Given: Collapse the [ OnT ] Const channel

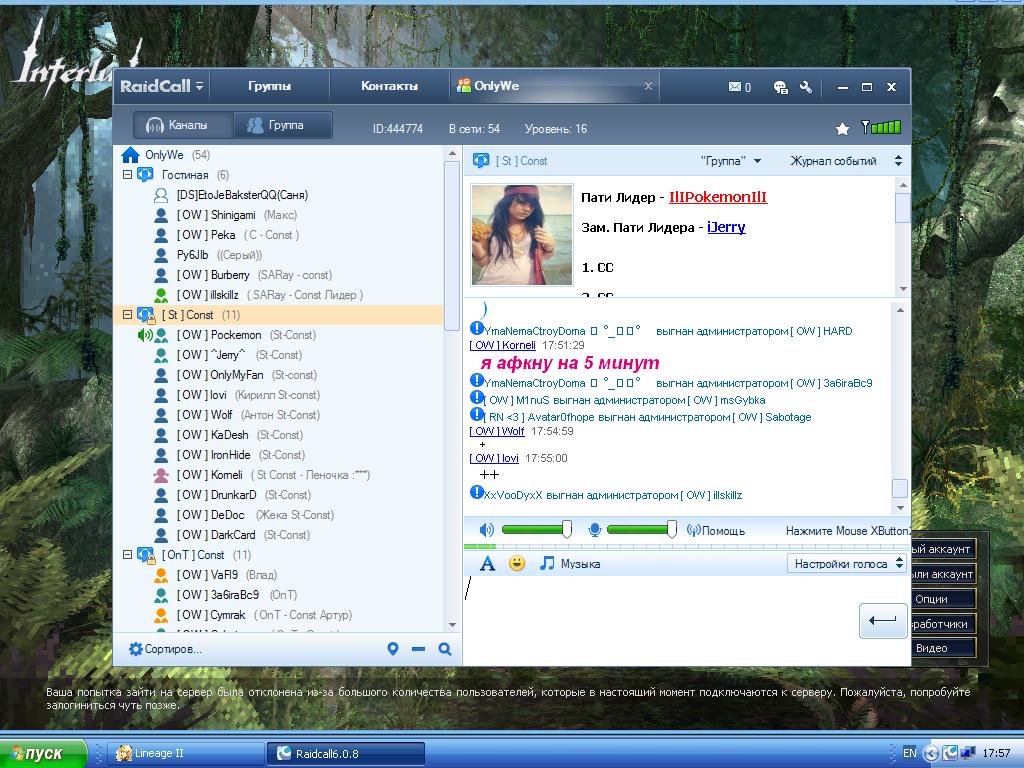Looking at the screenshot, I should tap(127, 554).
